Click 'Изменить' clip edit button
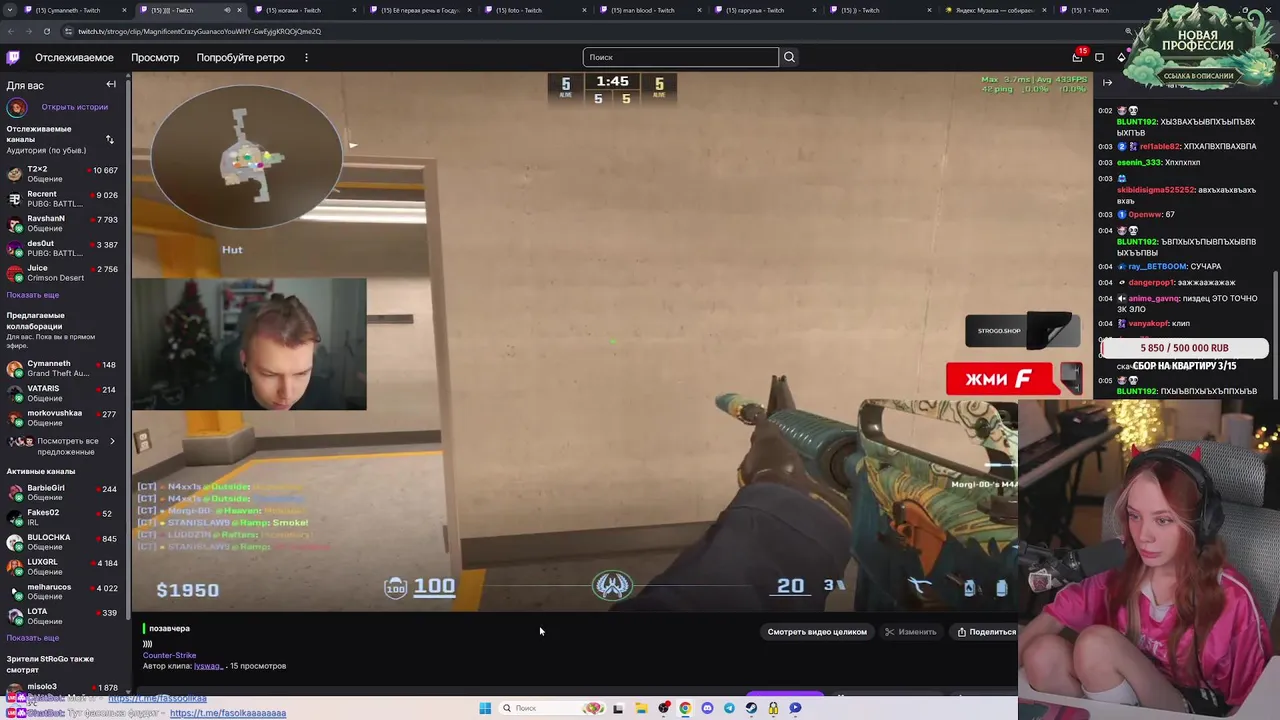This screenshot has width=1280, height=720. click(x=911, y=632)
